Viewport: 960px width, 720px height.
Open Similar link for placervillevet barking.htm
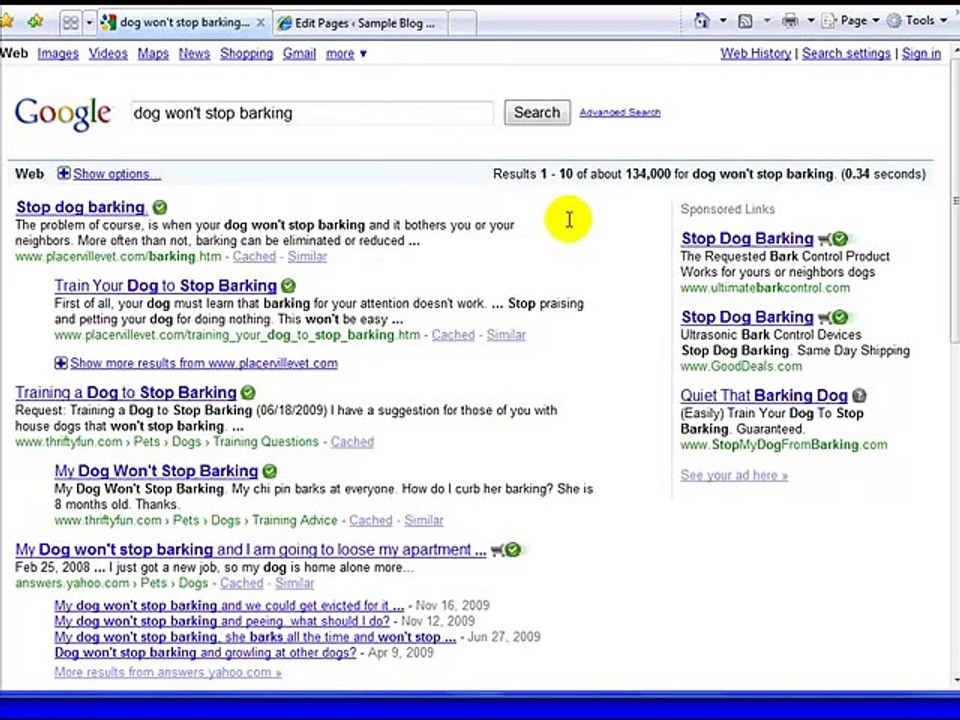[307, 257]
